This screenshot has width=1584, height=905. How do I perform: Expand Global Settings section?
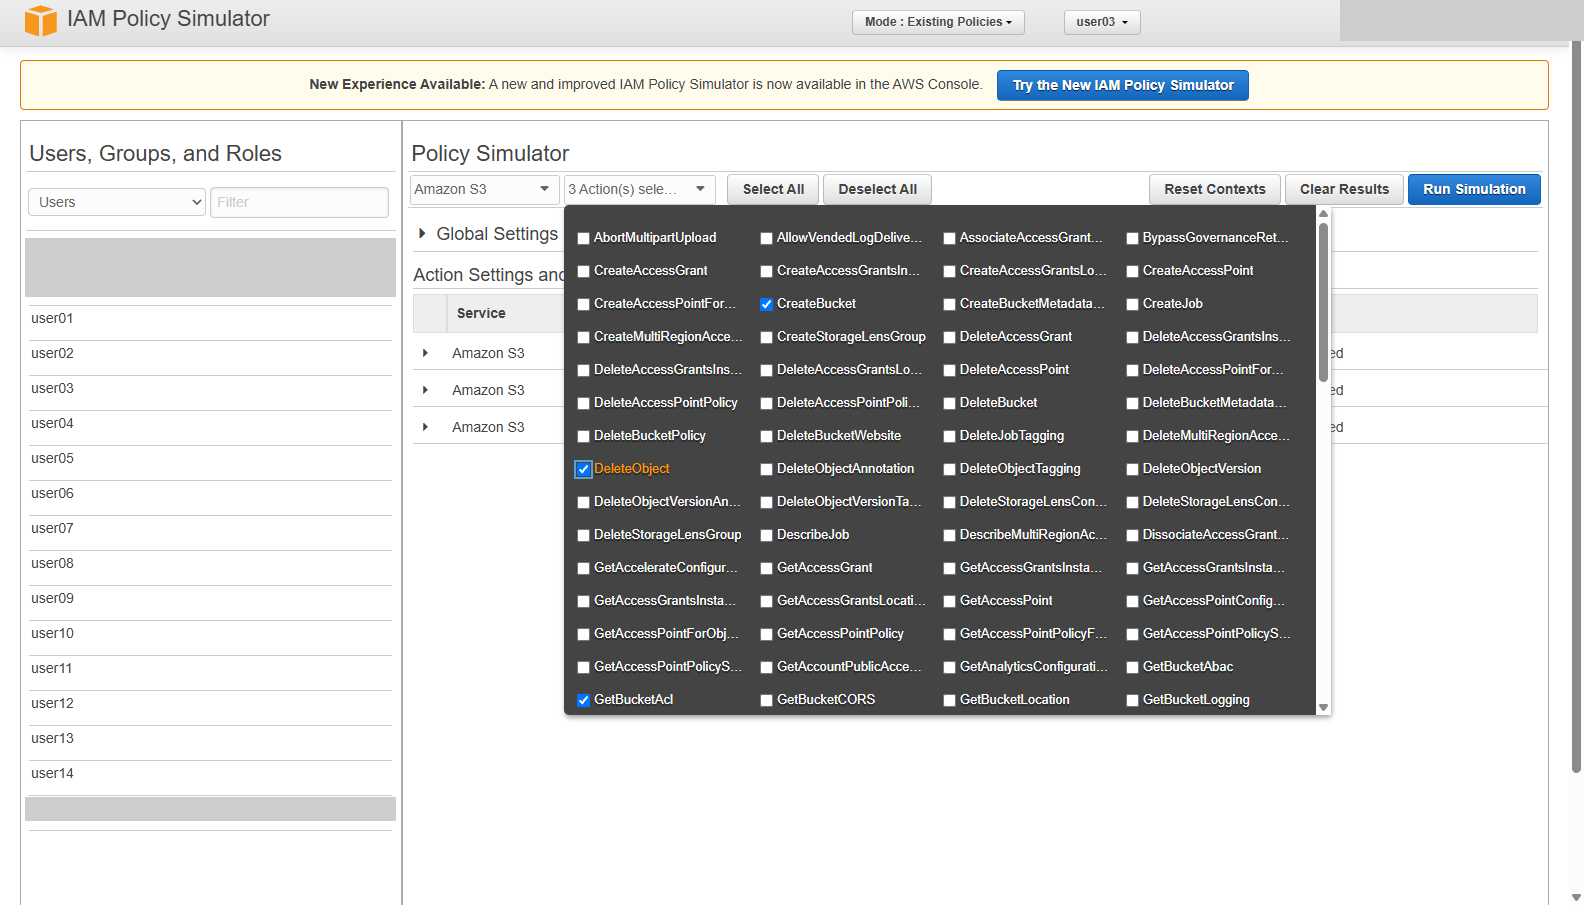click(423, 234)
